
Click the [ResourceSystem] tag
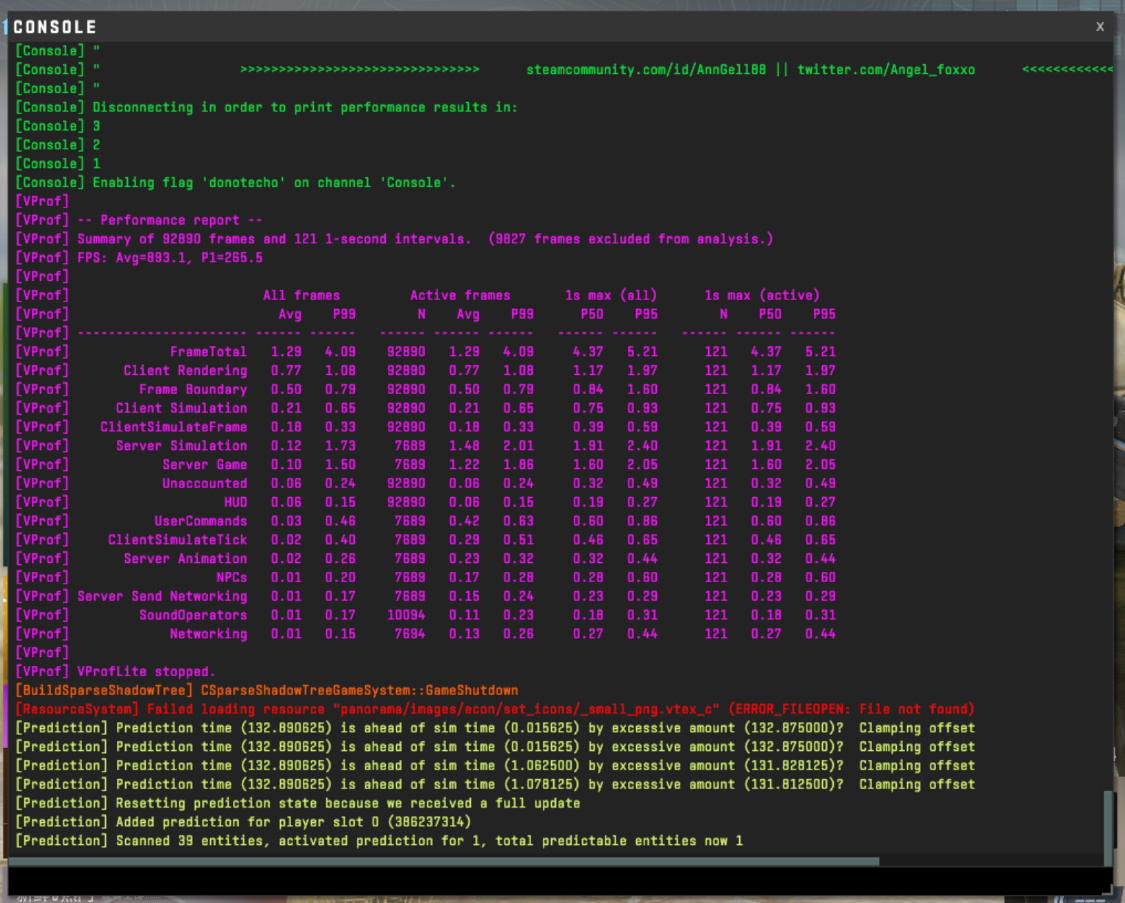77,709
